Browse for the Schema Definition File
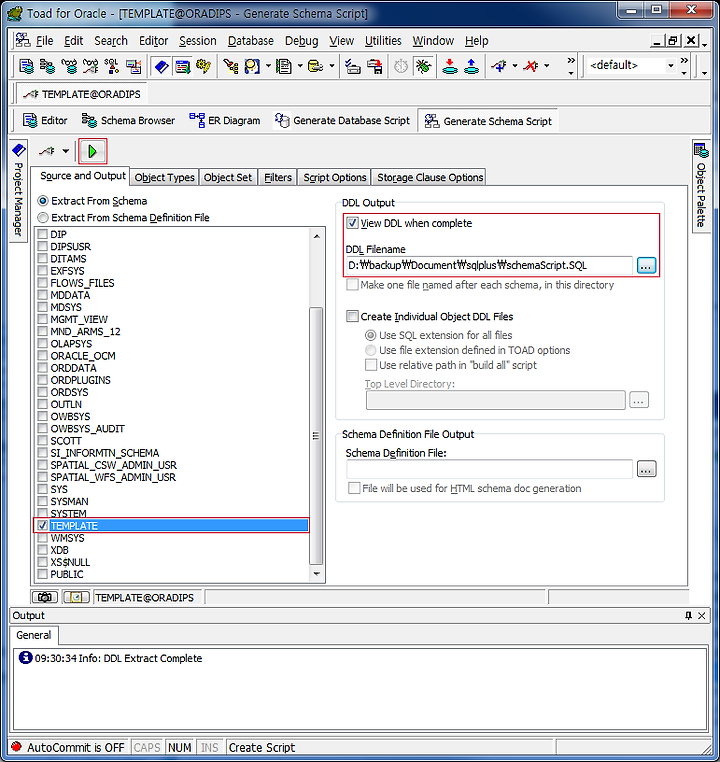This screenshot has height=762, width=720. 646,469
